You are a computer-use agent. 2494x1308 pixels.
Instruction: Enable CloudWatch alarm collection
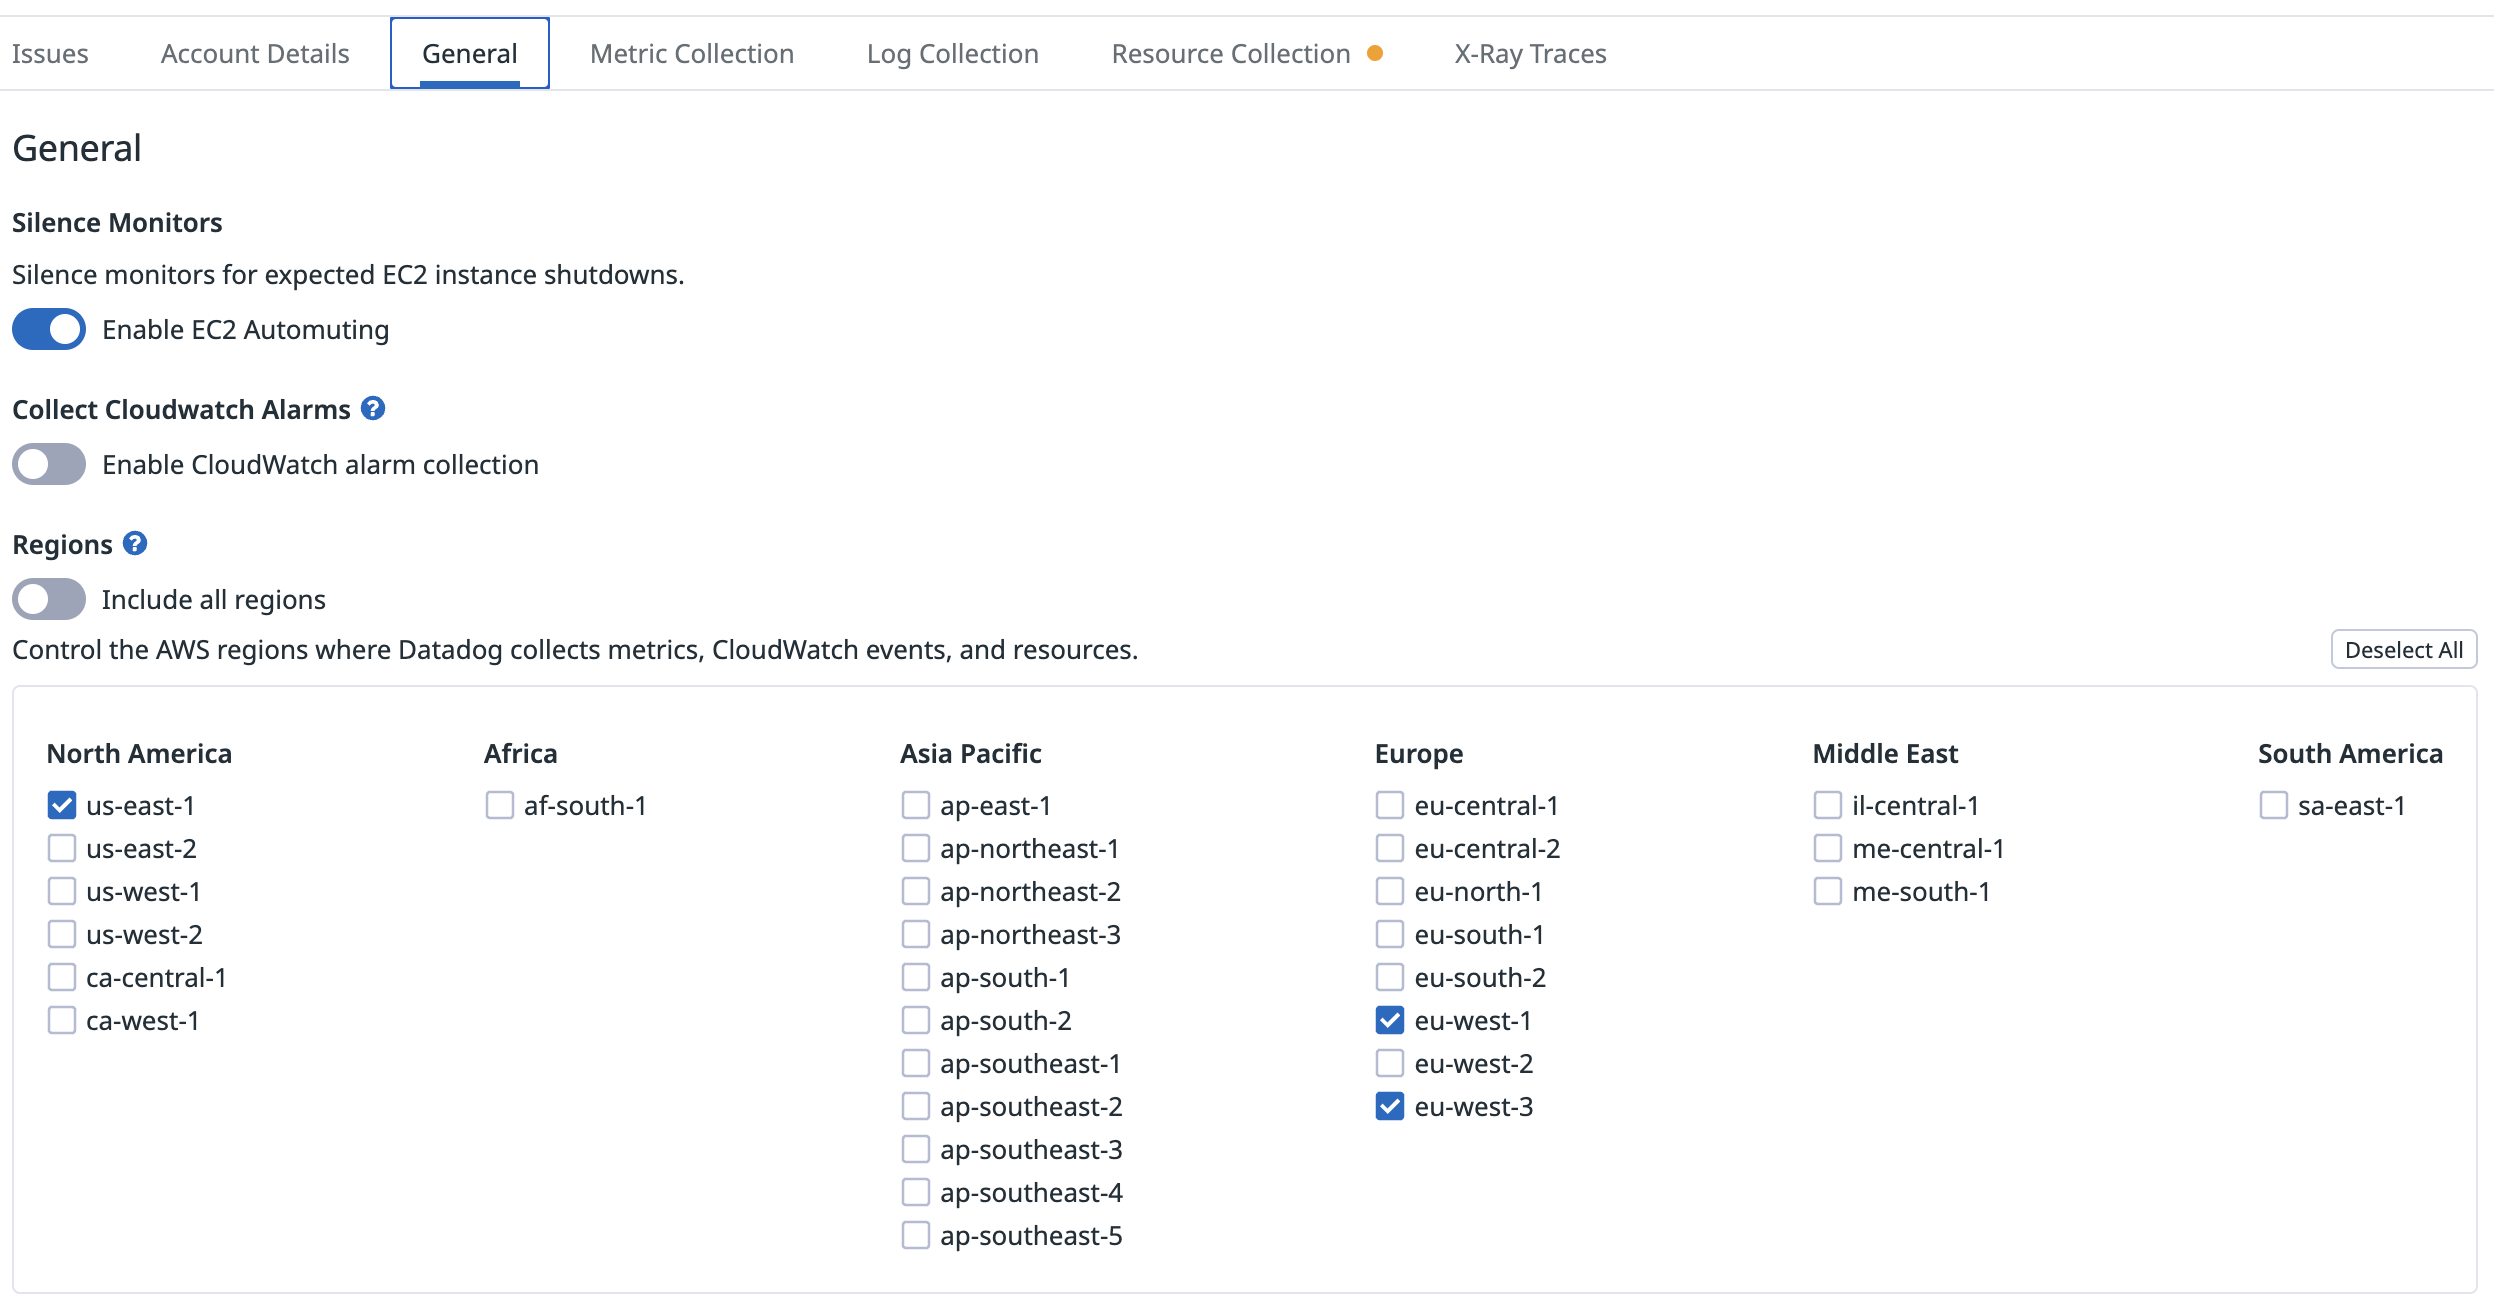[x=48, y=463]
